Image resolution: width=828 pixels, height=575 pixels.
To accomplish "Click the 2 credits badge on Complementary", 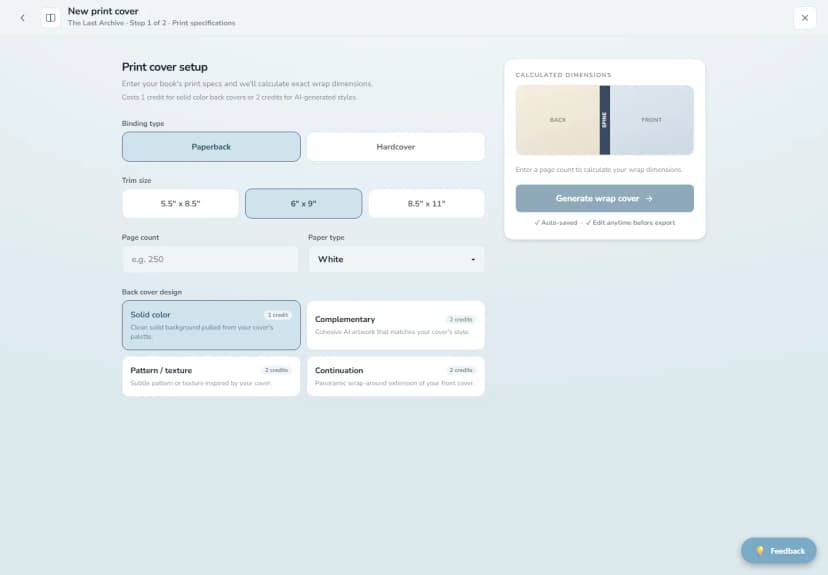I will coord(460,319).
